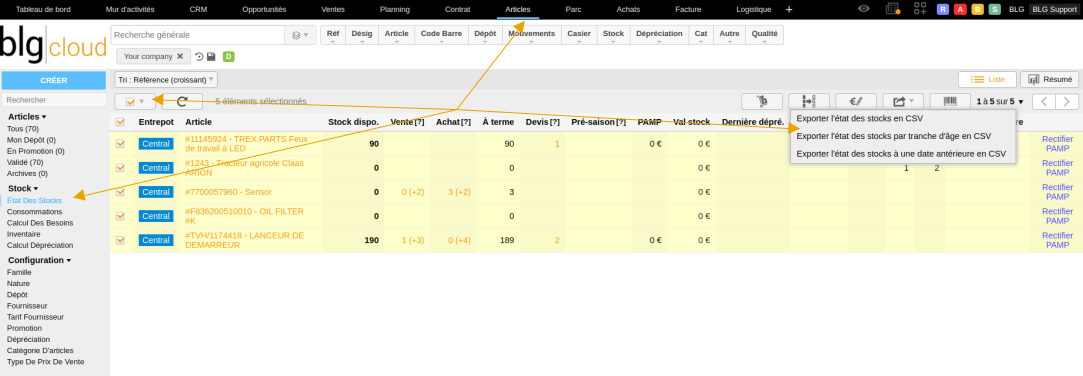Click Central depot badge on Sensor row
Viewport: 1083px width, 376px height.
coord(156,192)
